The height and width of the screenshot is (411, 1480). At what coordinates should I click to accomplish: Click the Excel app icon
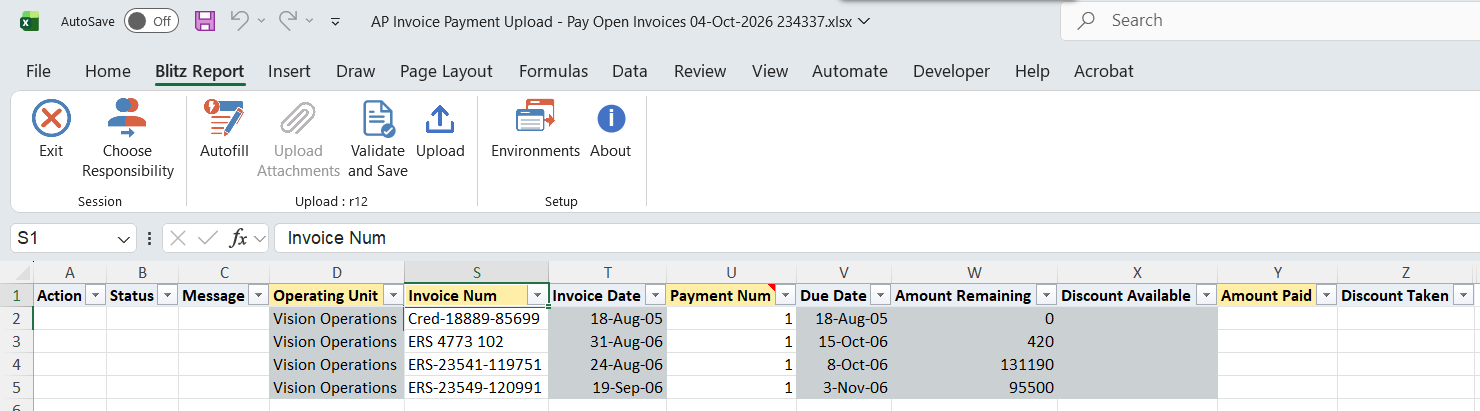[31, 21]
